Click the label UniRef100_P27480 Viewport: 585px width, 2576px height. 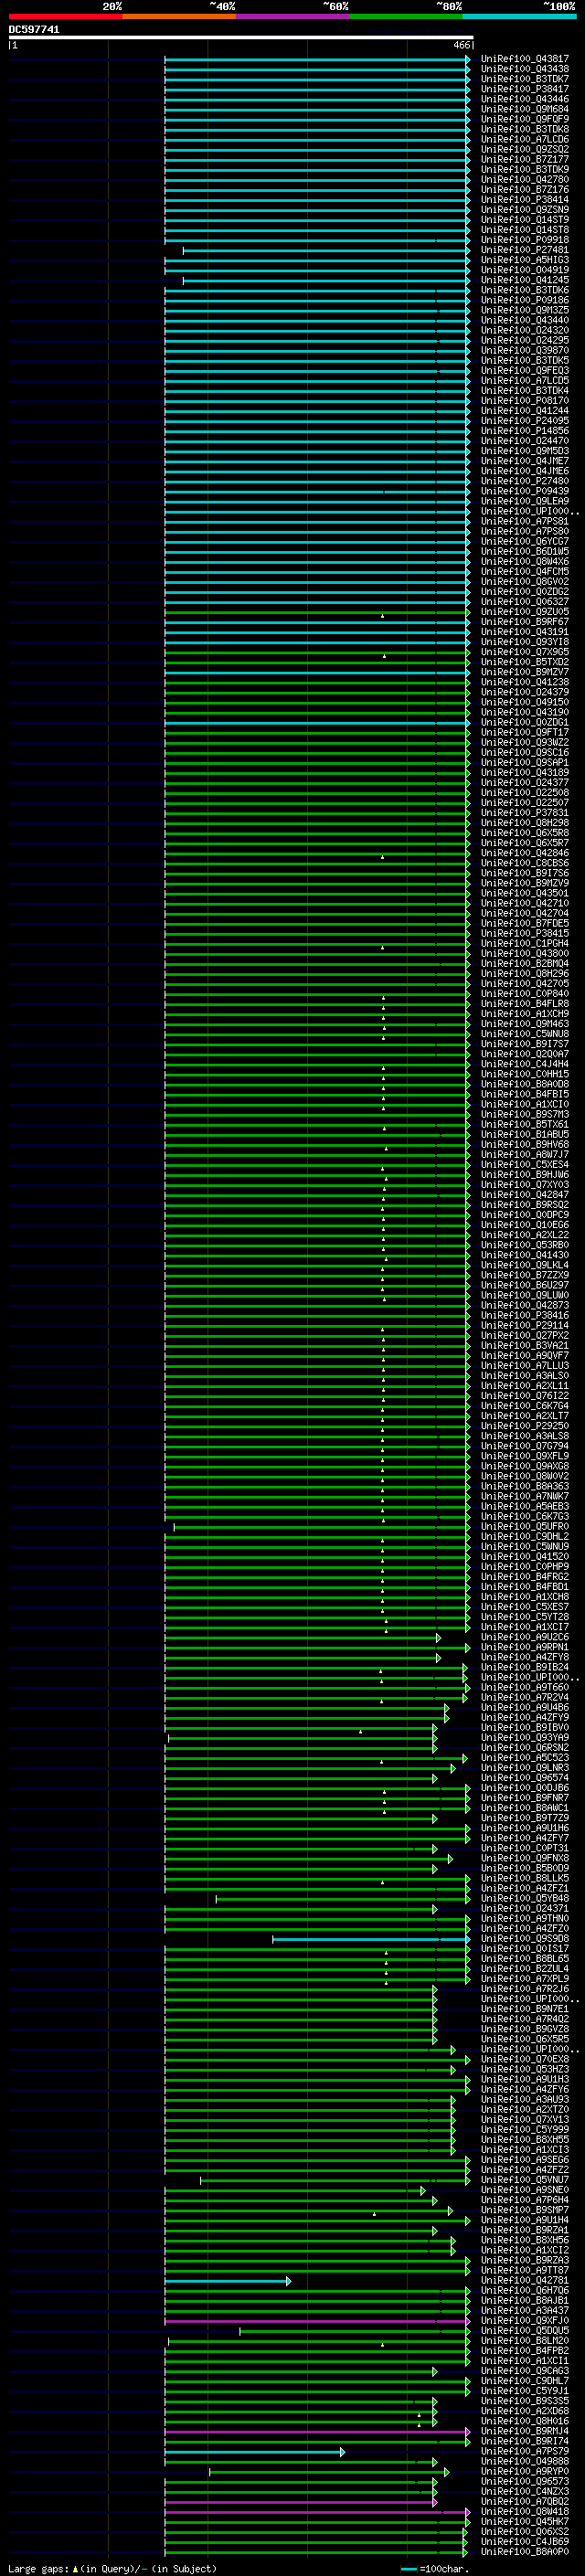[x=525, y=481]
